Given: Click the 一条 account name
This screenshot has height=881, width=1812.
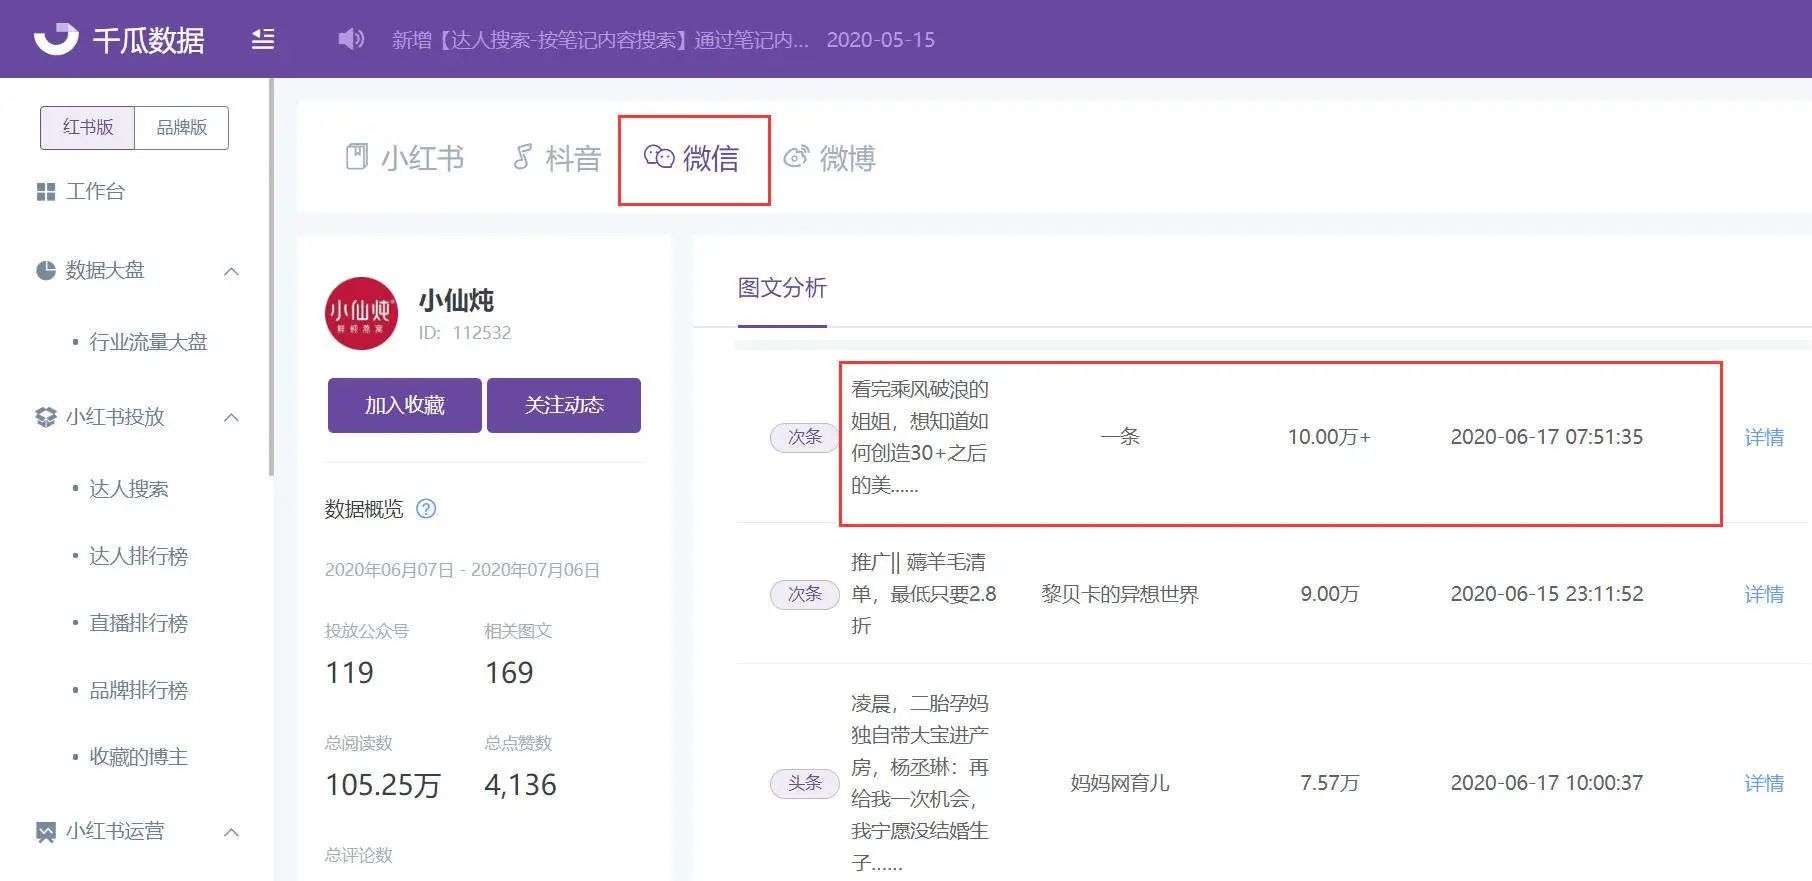Looking at the screenshot, I should point(1119,437).
